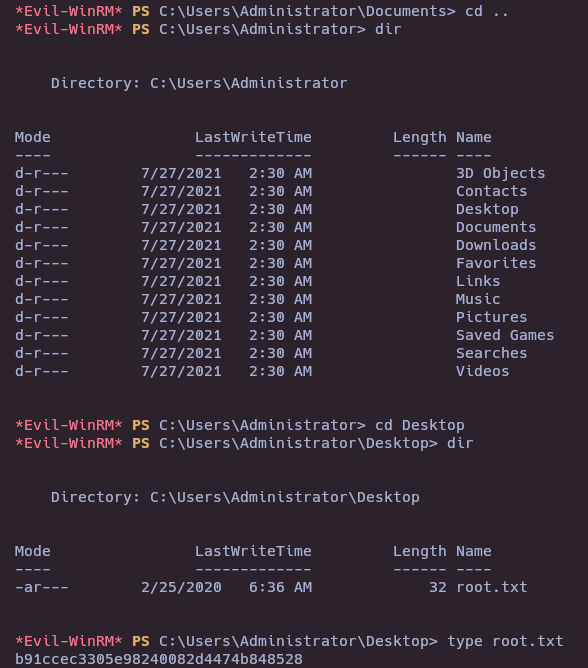The image size is (588, 668).
Task: Click the Searches folder entry
Action: 492,353
